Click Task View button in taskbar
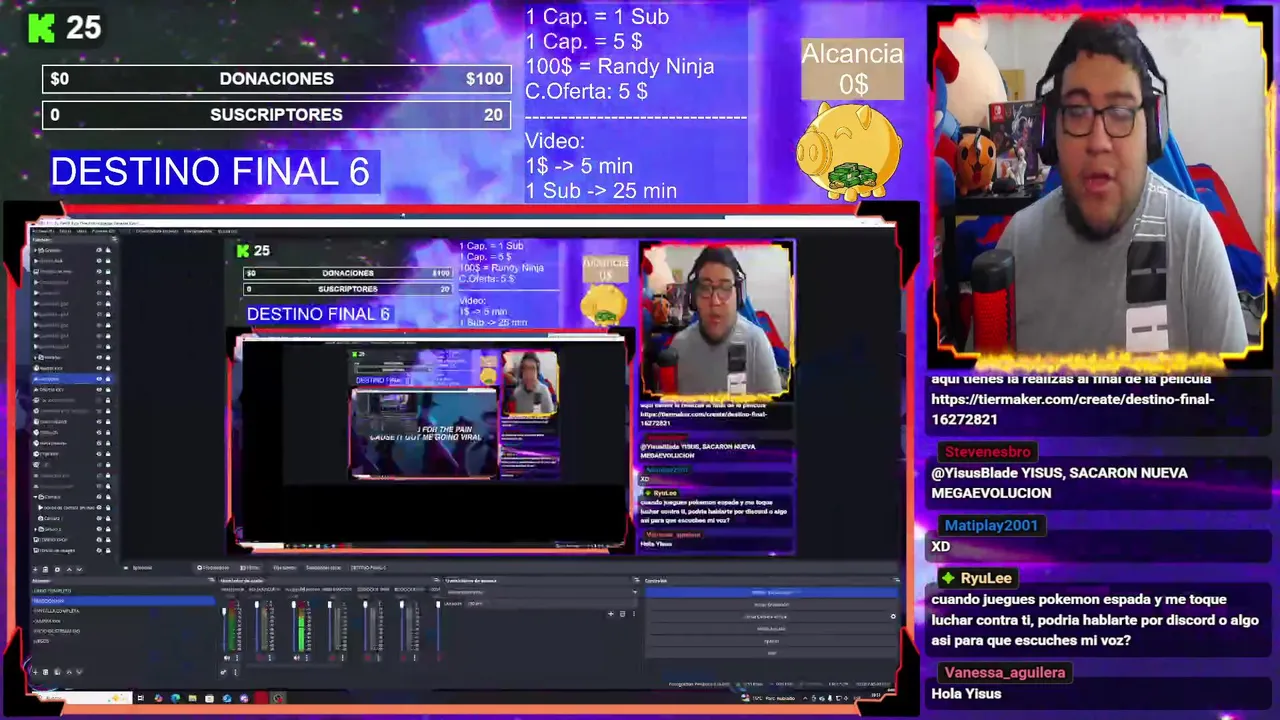 point(141,698)
